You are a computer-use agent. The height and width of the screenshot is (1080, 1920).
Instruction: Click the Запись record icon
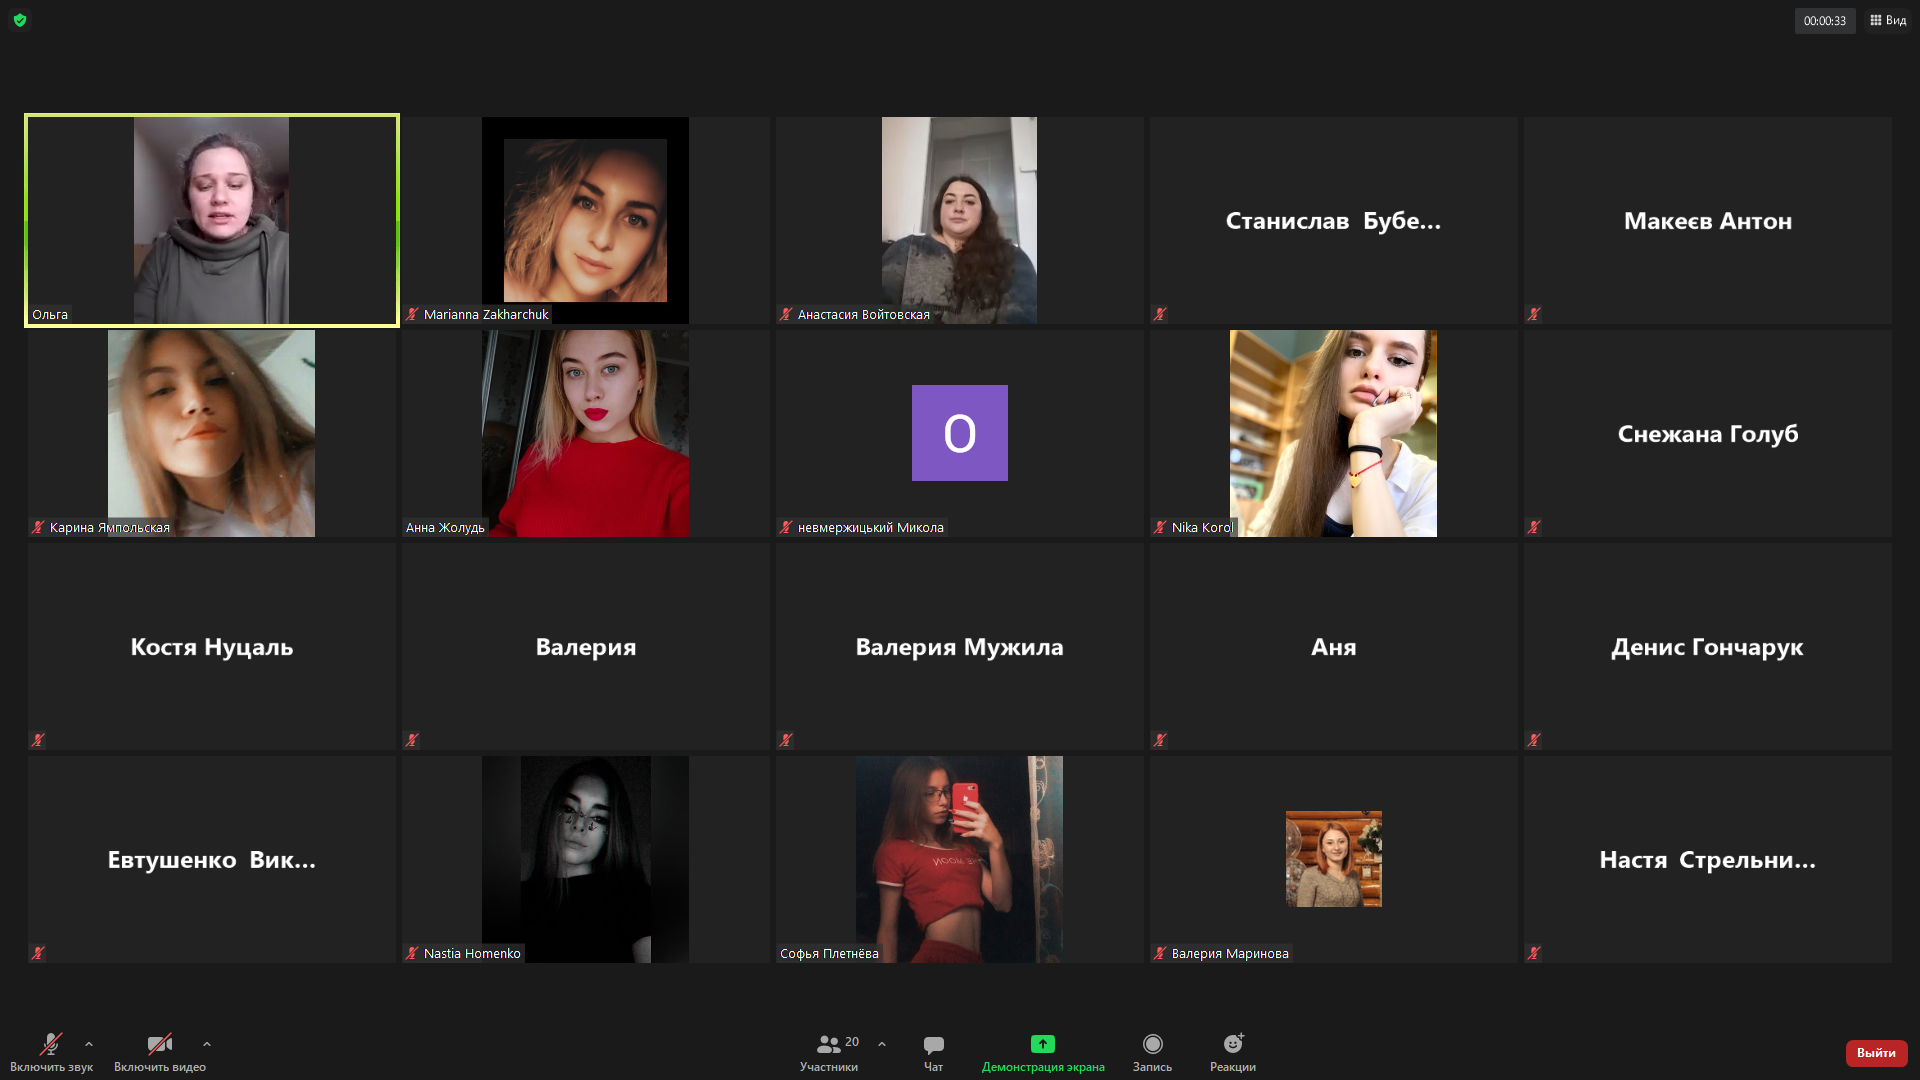pyautogui.click(x=1152, y=1045)
